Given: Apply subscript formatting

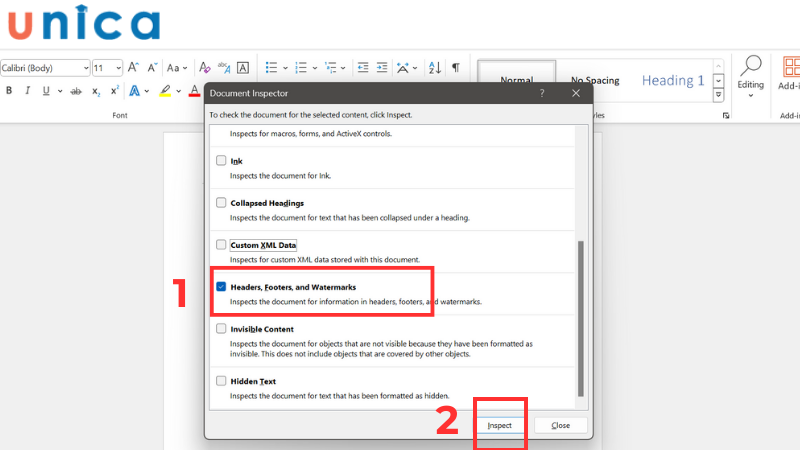Looking at the screenshot, I should pos(96,91).
